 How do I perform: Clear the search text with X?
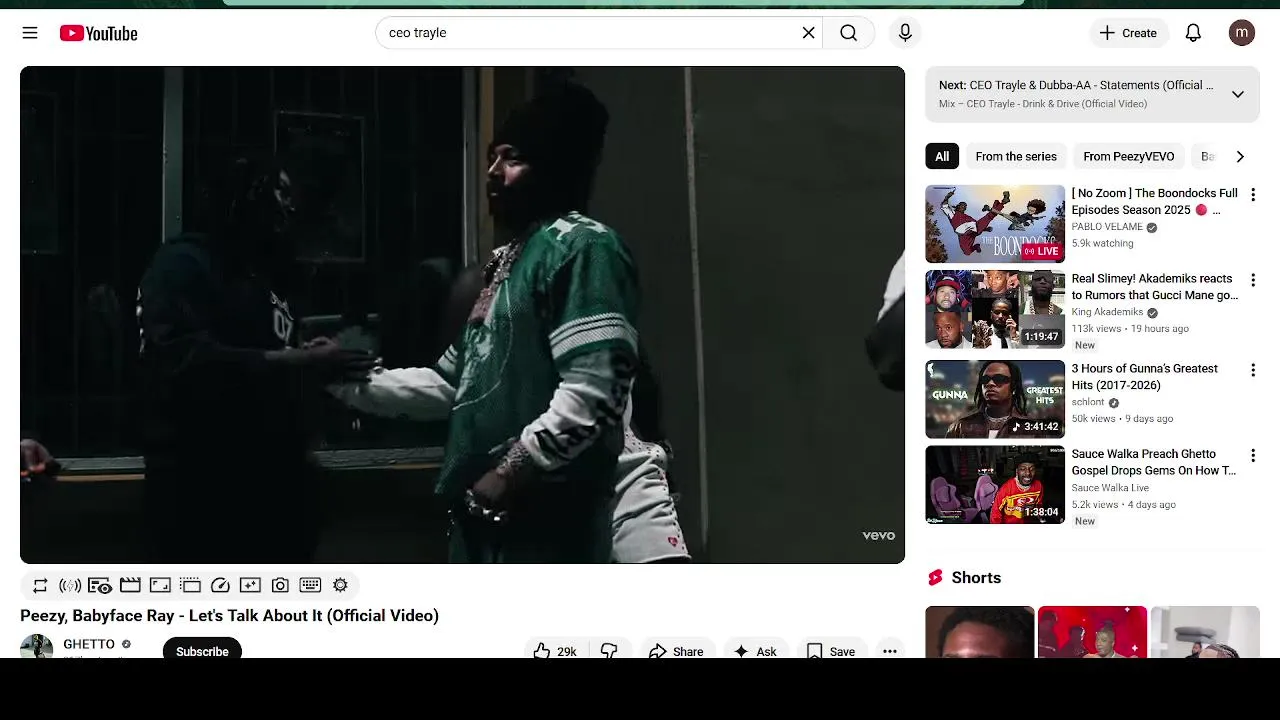(809, 33)
